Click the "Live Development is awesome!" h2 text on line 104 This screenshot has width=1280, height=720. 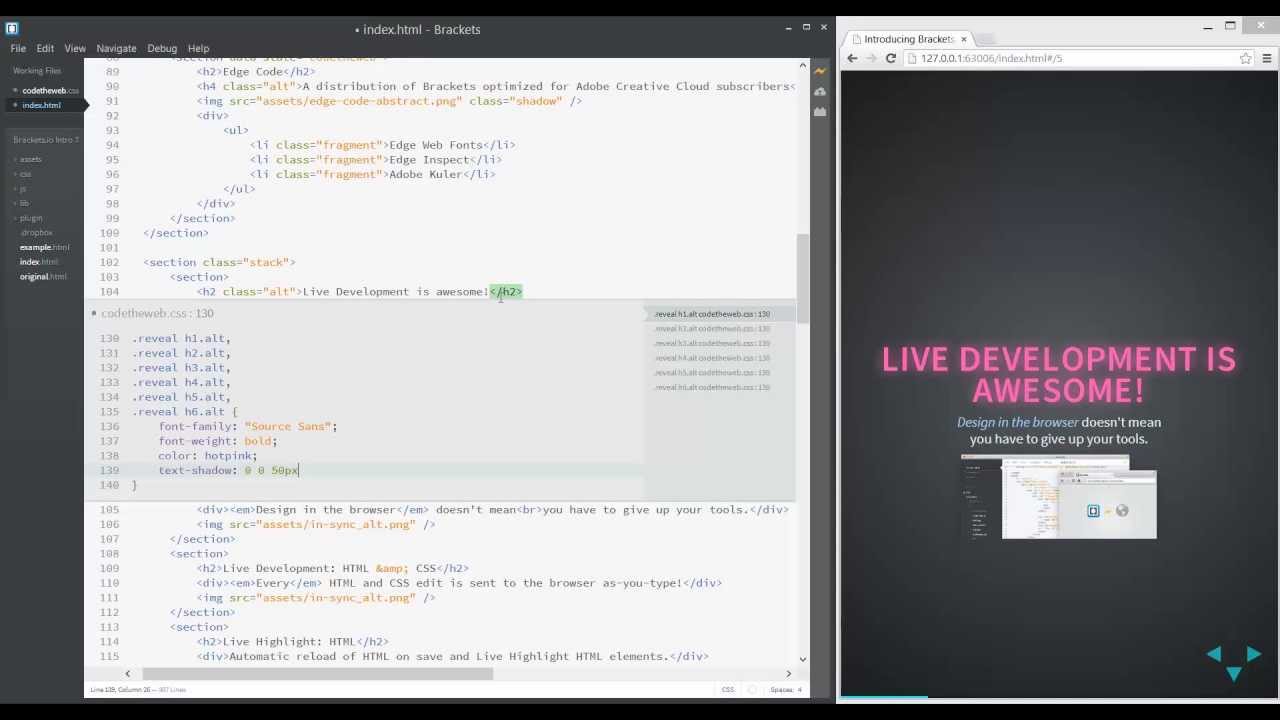tap(395, 292)
